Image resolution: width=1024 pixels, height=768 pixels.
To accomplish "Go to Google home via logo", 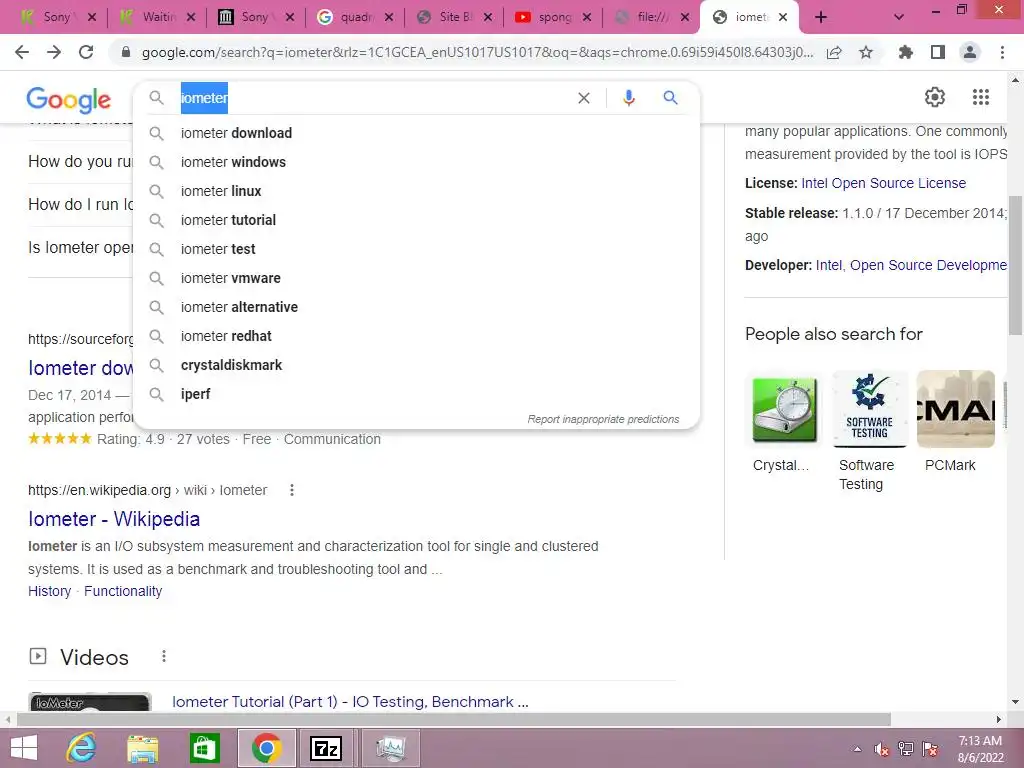I will click(69, 99).
